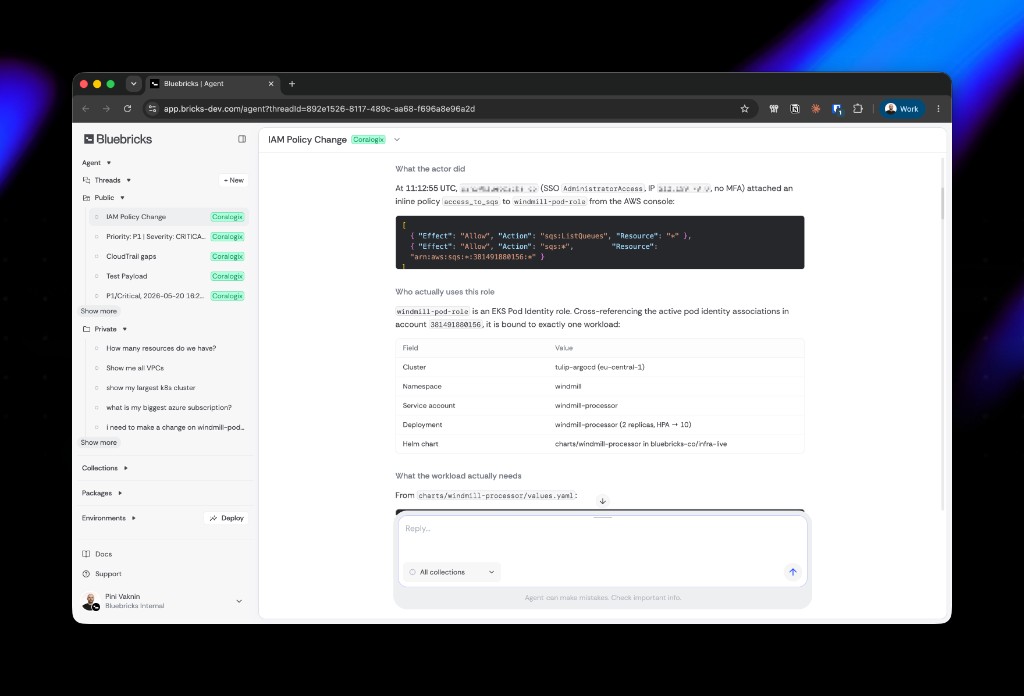The image size is (1024, 696).
Task: Collapse the Threads section
Action: tap(129, 180)
